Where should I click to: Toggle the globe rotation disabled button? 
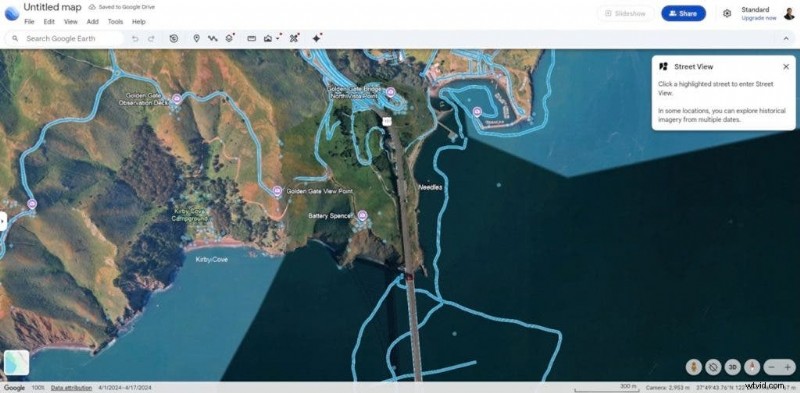[x=713, y=367]
